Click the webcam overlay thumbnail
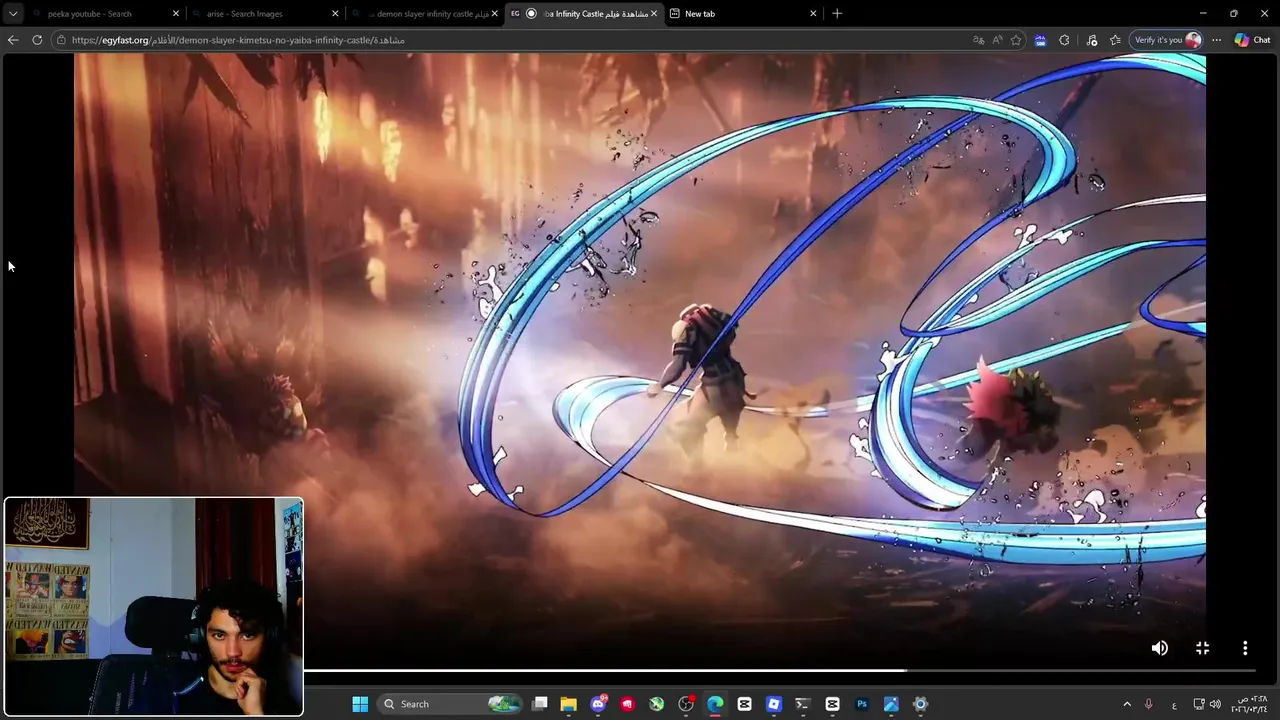 pyautogui.click(x=154, y=607)
